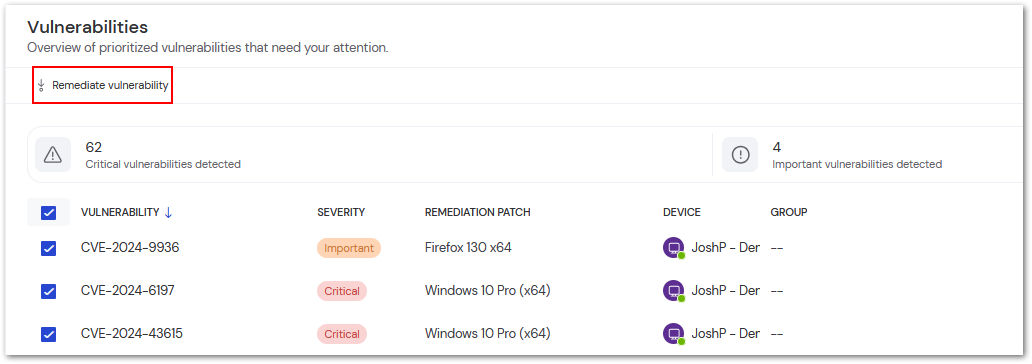Image resolution: width=1032 pixels, height=364 pixels.
Task: Sort by REMEDIATION PATCH column header
Action: [478, 212]
